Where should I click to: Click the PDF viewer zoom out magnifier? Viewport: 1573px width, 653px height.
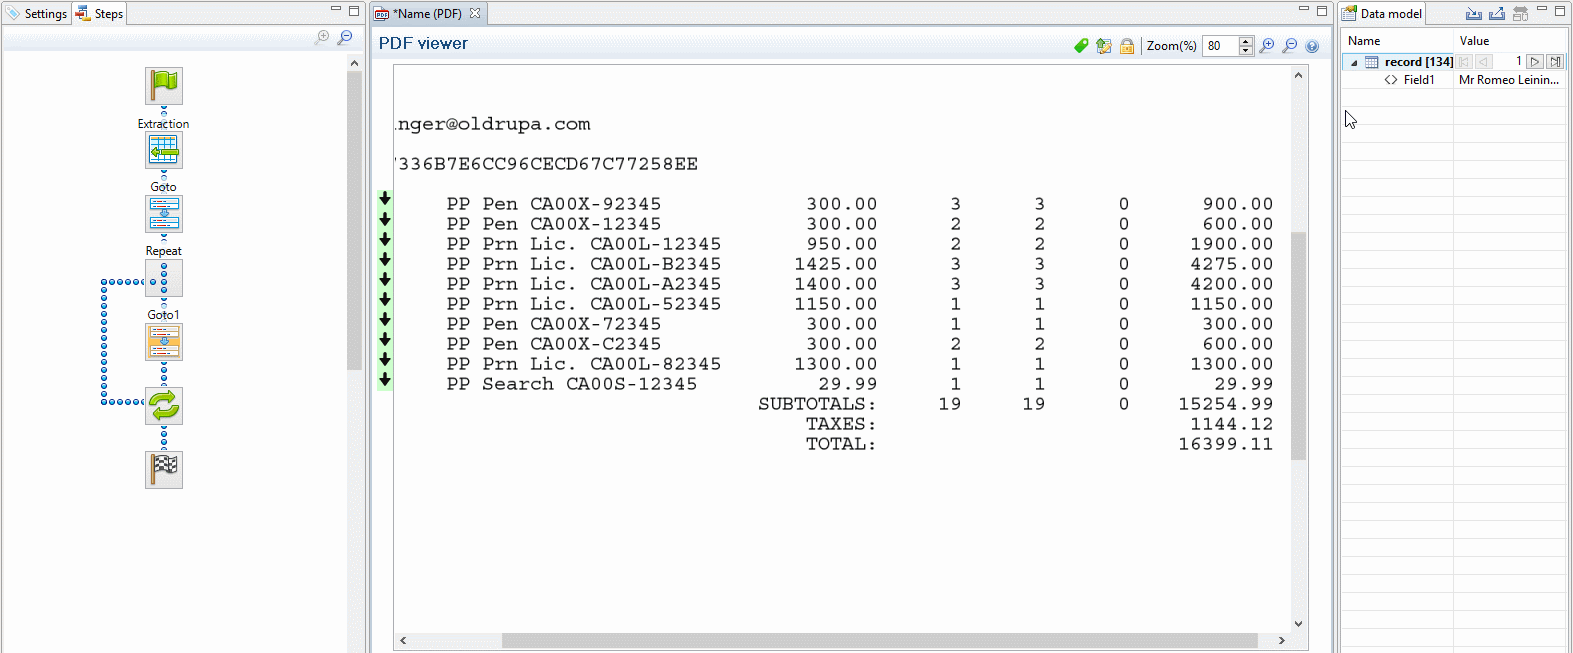1290,46
